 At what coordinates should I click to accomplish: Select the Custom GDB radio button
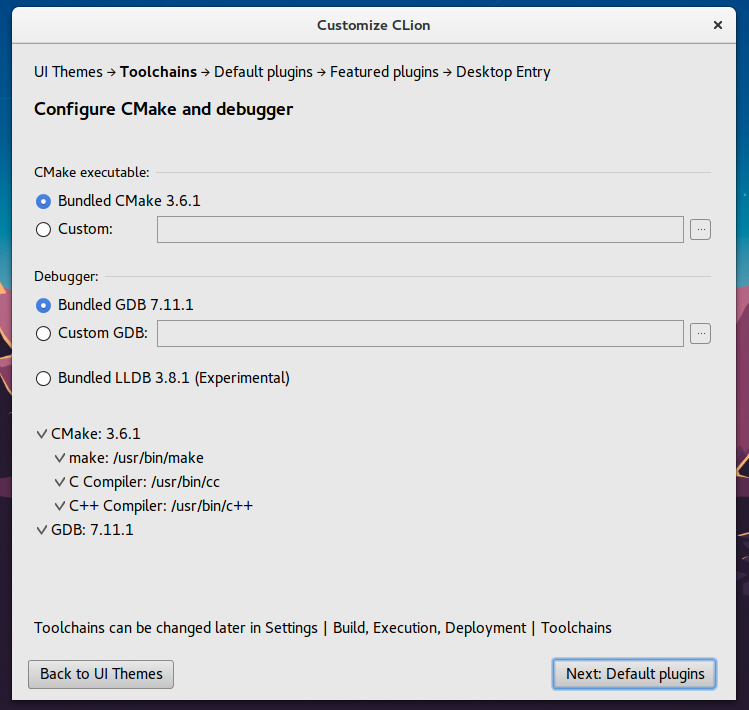click(x=43, y=333)
